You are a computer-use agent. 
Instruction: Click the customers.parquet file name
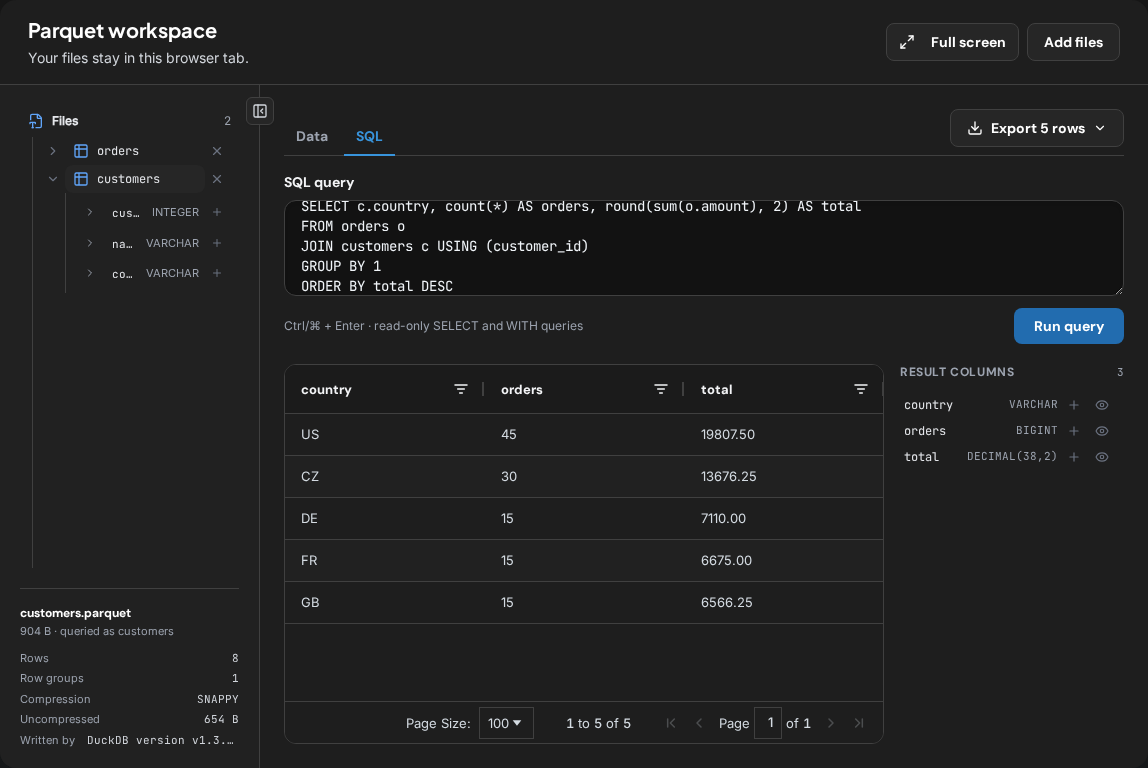75,613
